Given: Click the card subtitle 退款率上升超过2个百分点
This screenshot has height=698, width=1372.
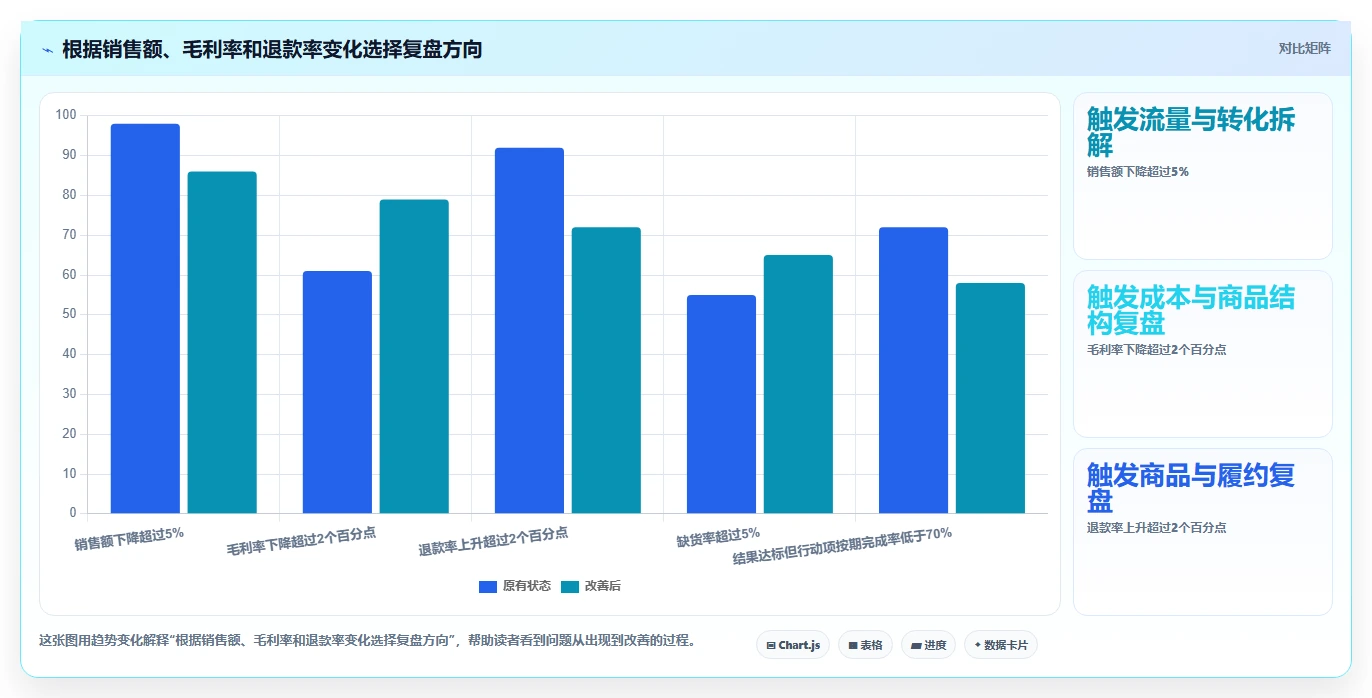Looking at the screenshot, I should click(1157, 528).
